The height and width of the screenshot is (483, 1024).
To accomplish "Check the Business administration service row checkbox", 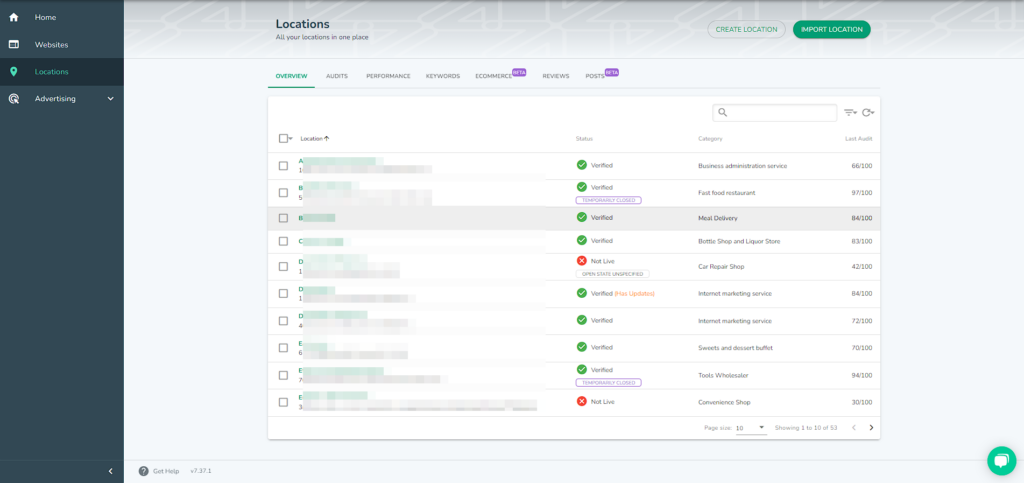I will point(283,166).
